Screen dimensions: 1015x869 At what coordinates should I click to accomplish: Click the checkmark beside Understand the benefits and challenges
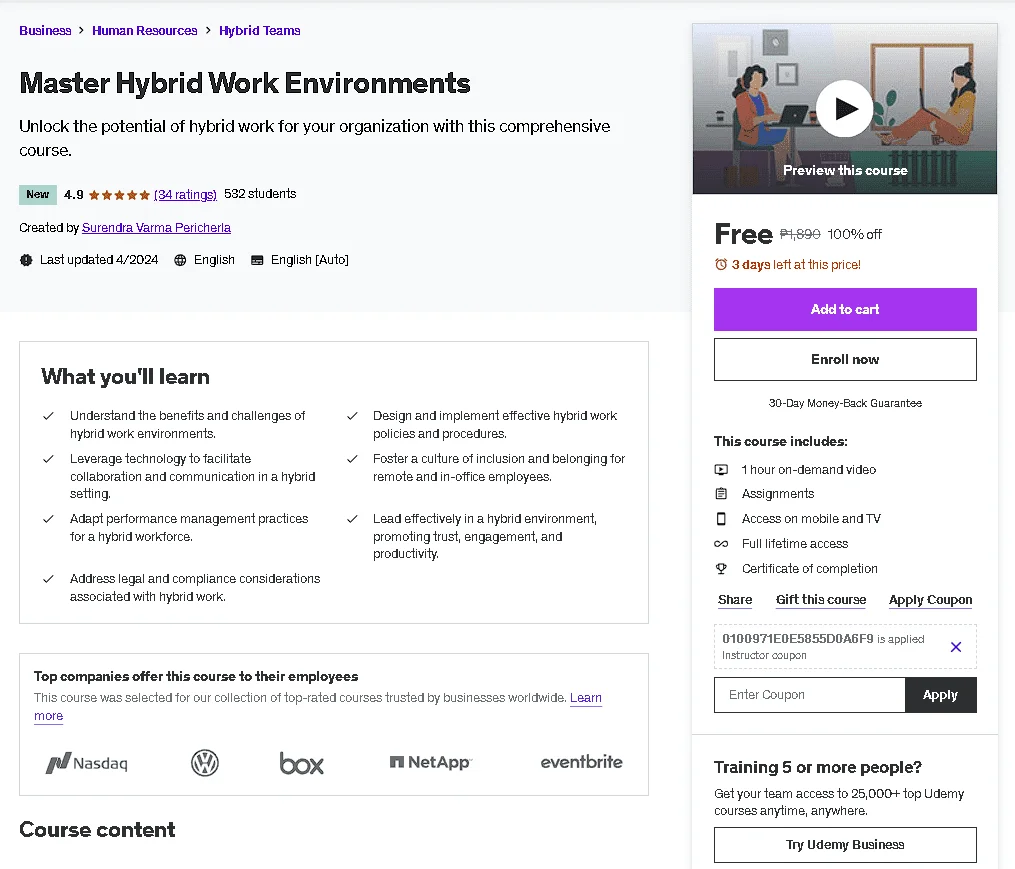(48, 416)
